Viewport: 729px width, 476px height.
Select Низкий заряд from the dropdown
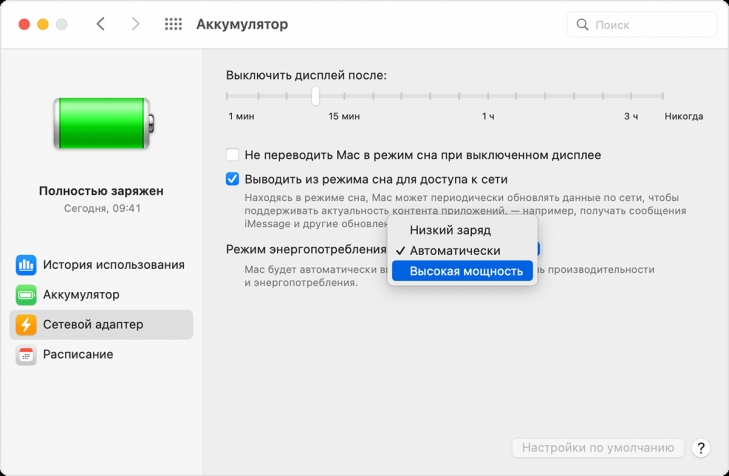click(450, 230)
